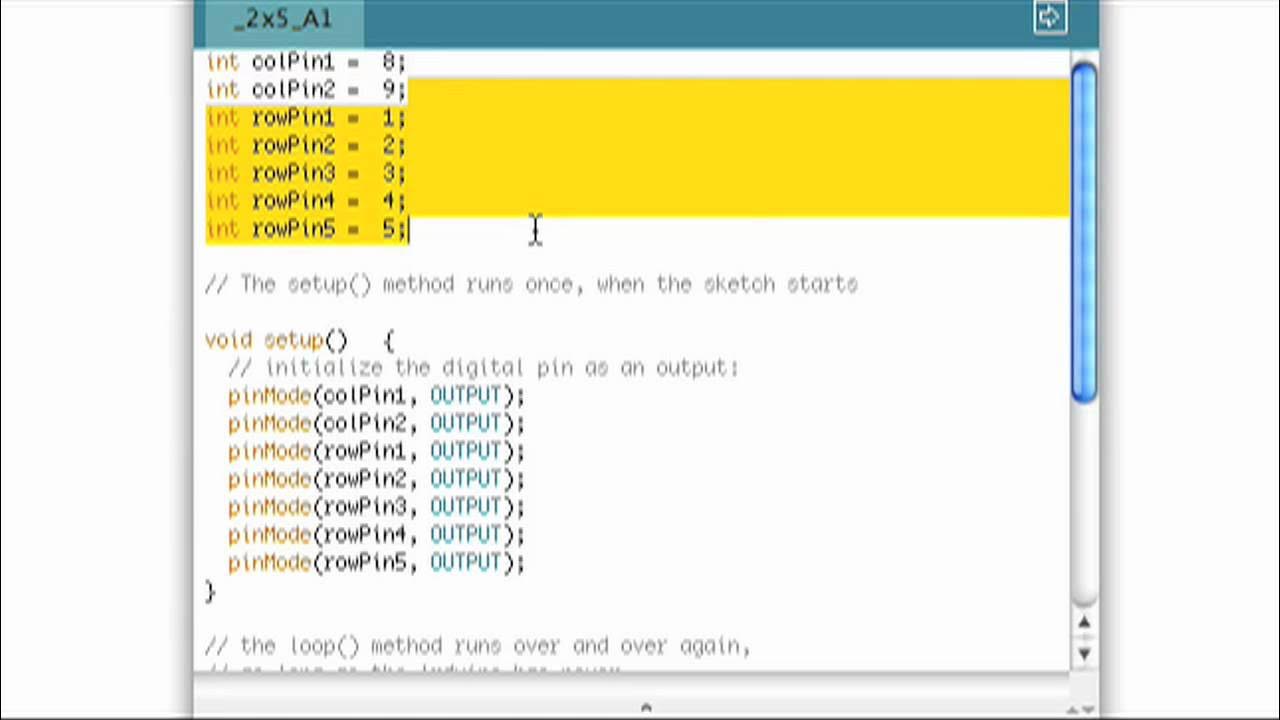Click the highlighted 'int rowPin2 = 2;' line

click(x=305, y=146)
